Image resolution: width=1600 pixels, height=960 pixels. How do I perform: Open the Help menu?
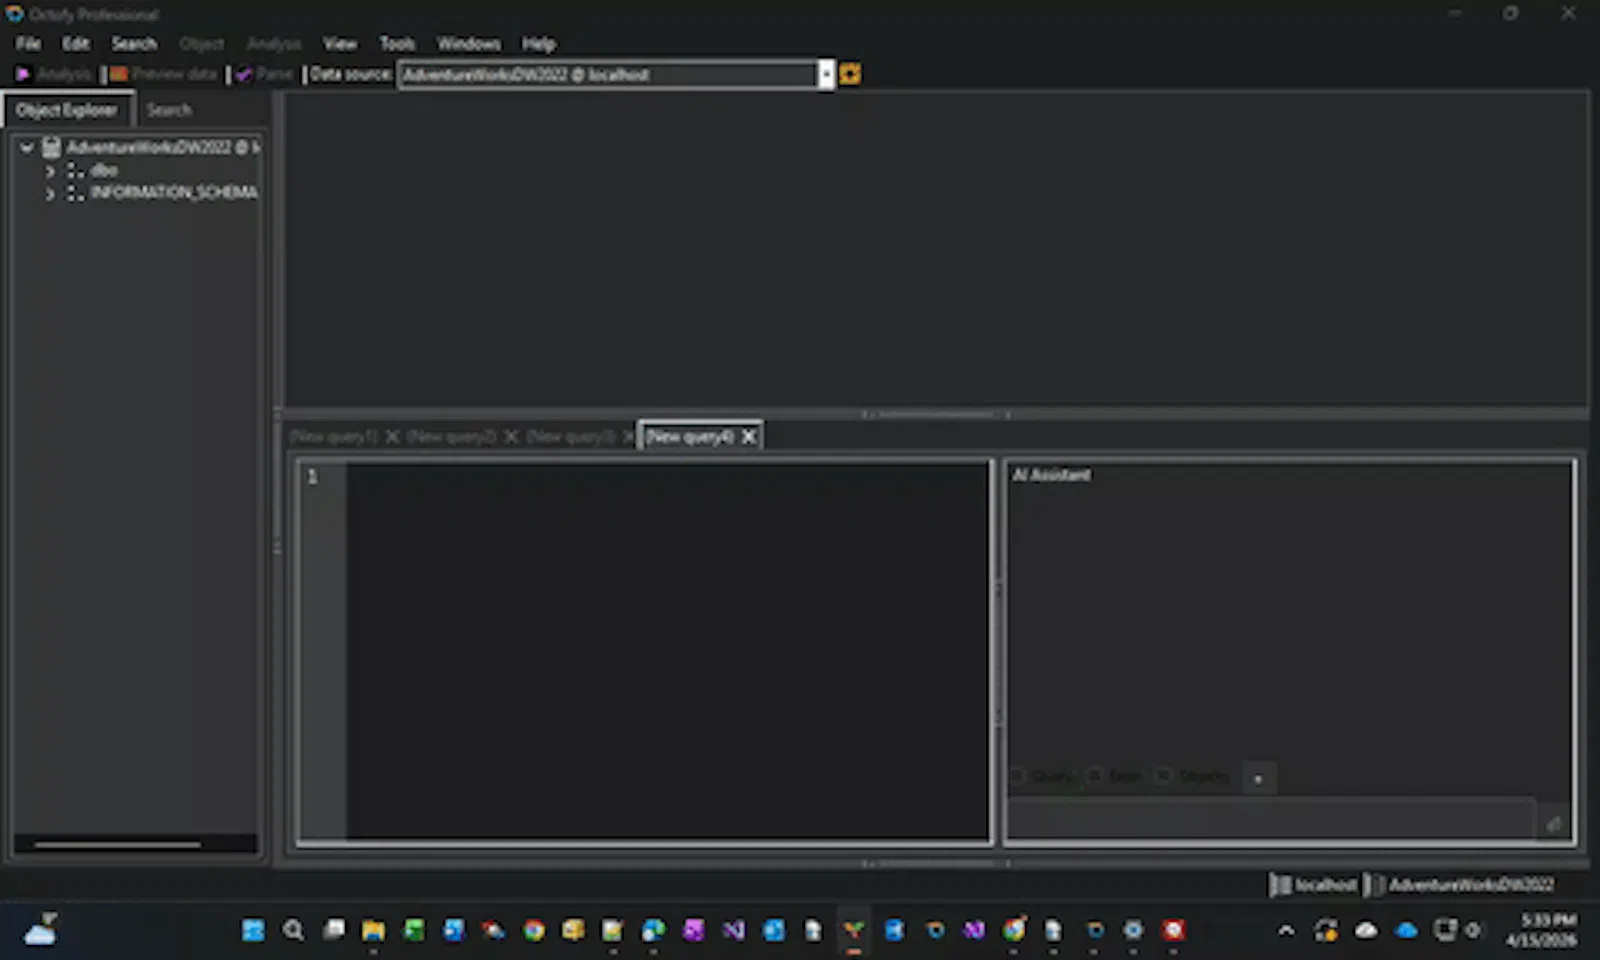(x=538, y=43)
